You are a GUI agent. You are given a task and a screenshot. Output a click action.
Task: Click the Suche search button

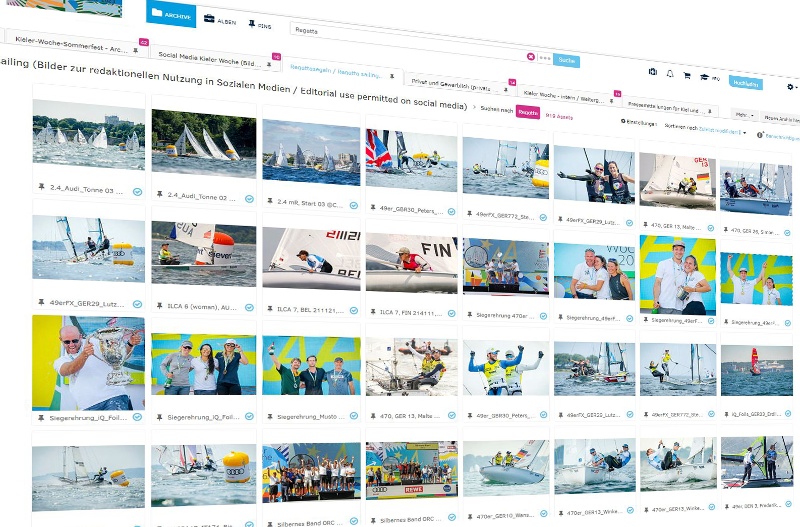(x=566, y=60)
